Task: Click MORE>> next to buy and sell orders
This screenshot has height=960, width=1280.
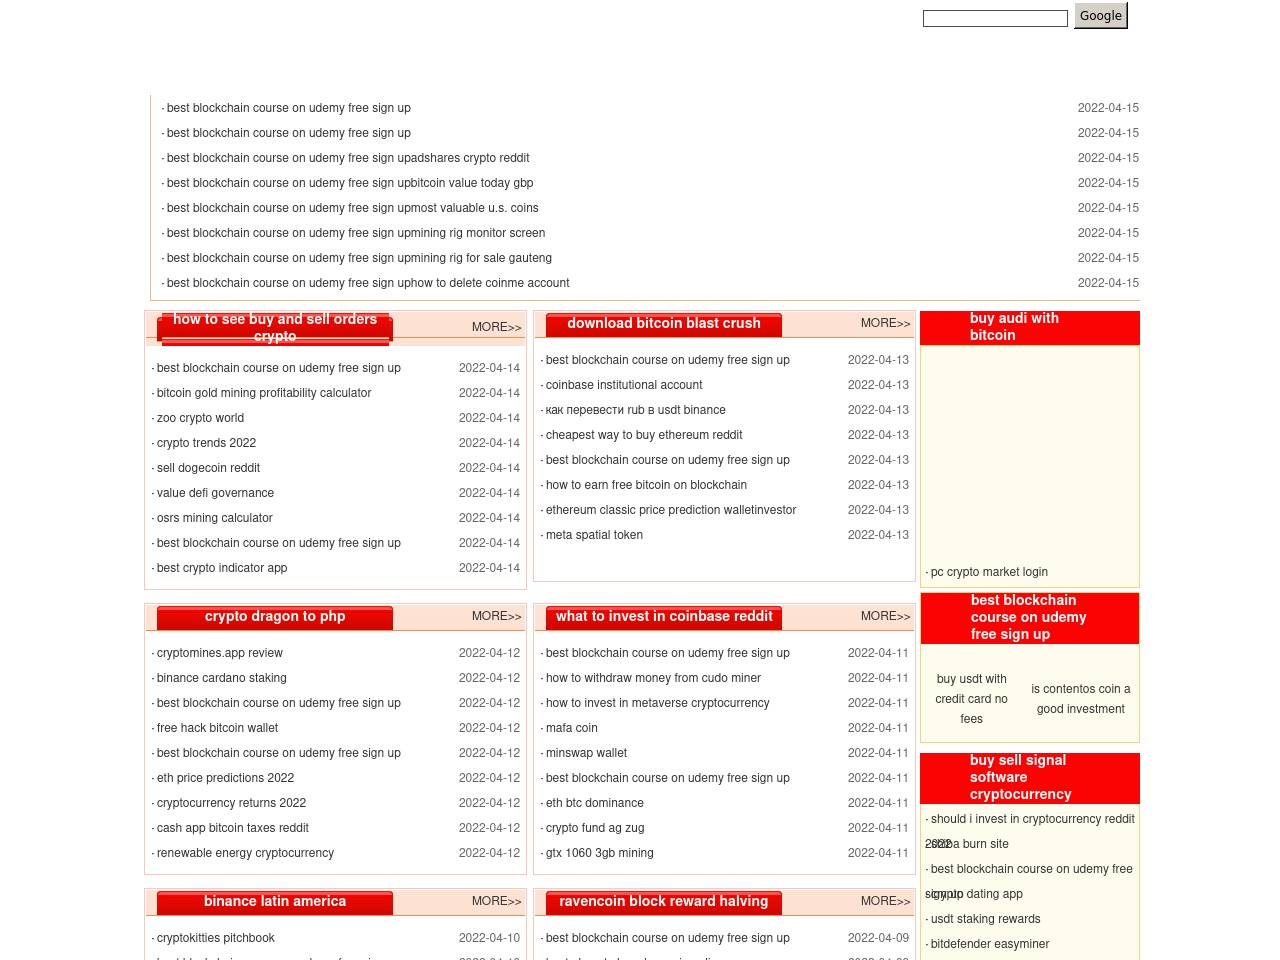Action: click(x=496, y=327)
